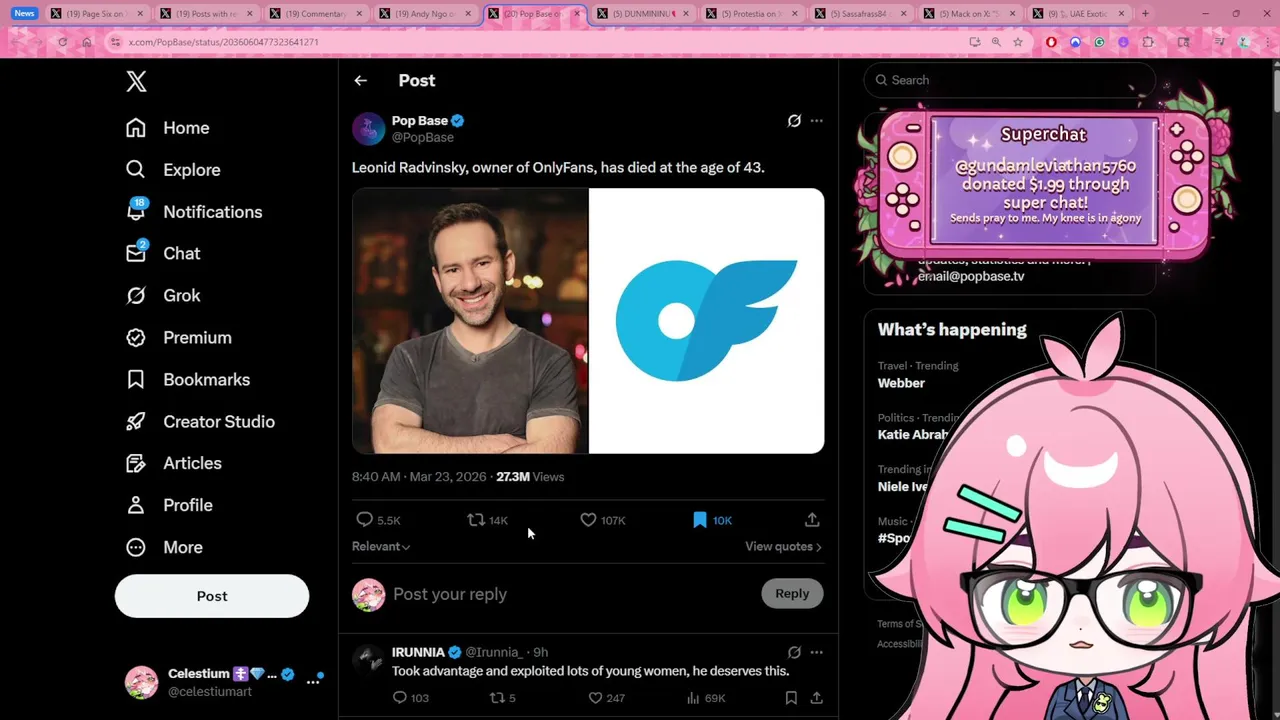Open the Relevant sort dropdown
This screenshot has width=1280, height=720.
click(x=381, y=547)
